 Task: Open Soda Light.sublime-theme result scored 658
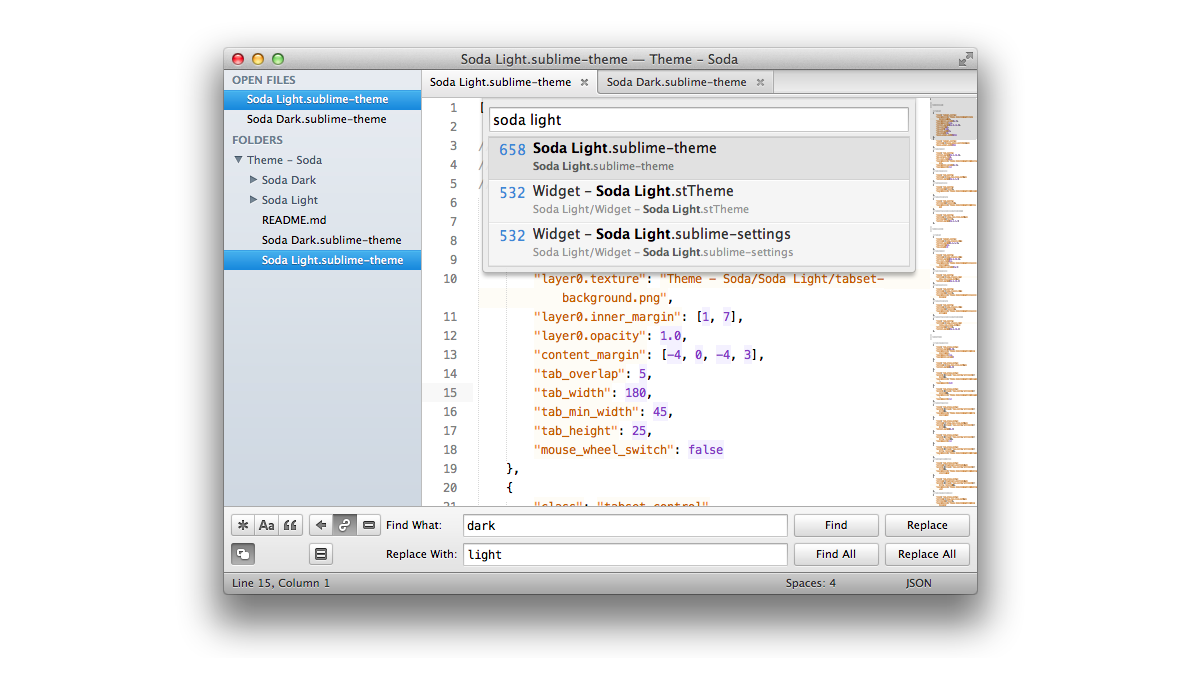(x=699, y=157)
